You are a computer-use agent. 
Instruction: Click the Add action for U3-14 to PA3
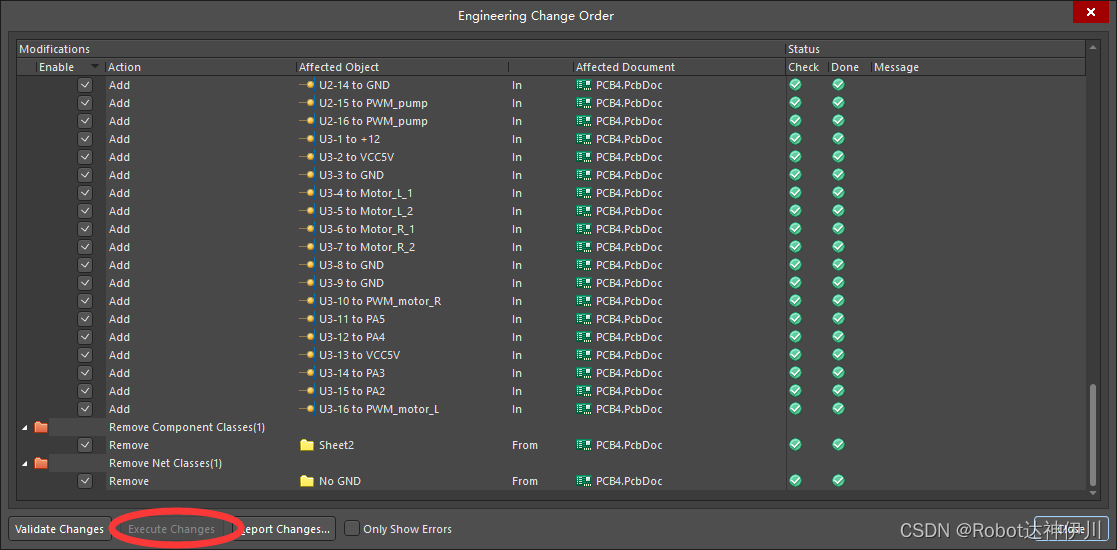tap(119, 373)
